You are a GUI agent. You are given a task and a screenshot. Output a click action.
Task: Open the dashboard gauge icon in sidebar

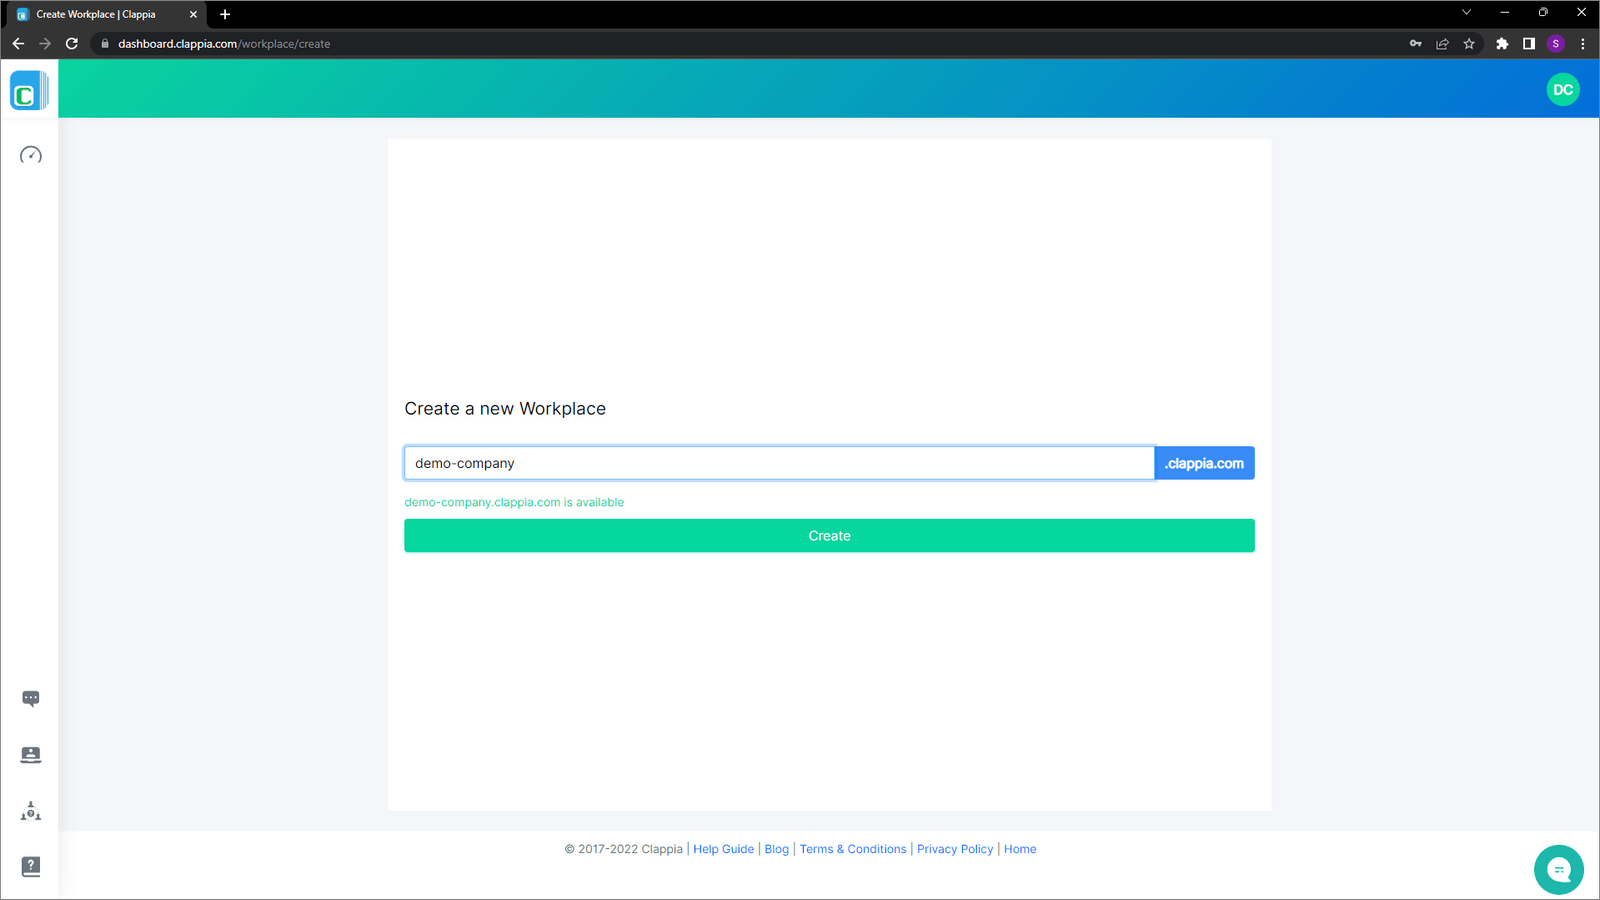pos(29,155)
